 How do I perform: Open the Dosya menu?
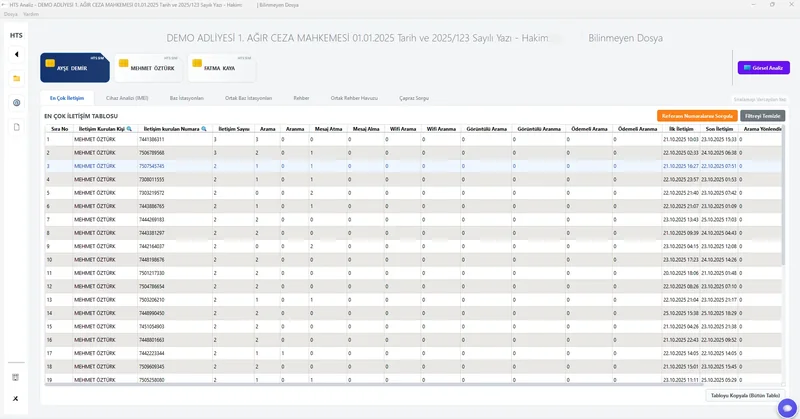11,14
